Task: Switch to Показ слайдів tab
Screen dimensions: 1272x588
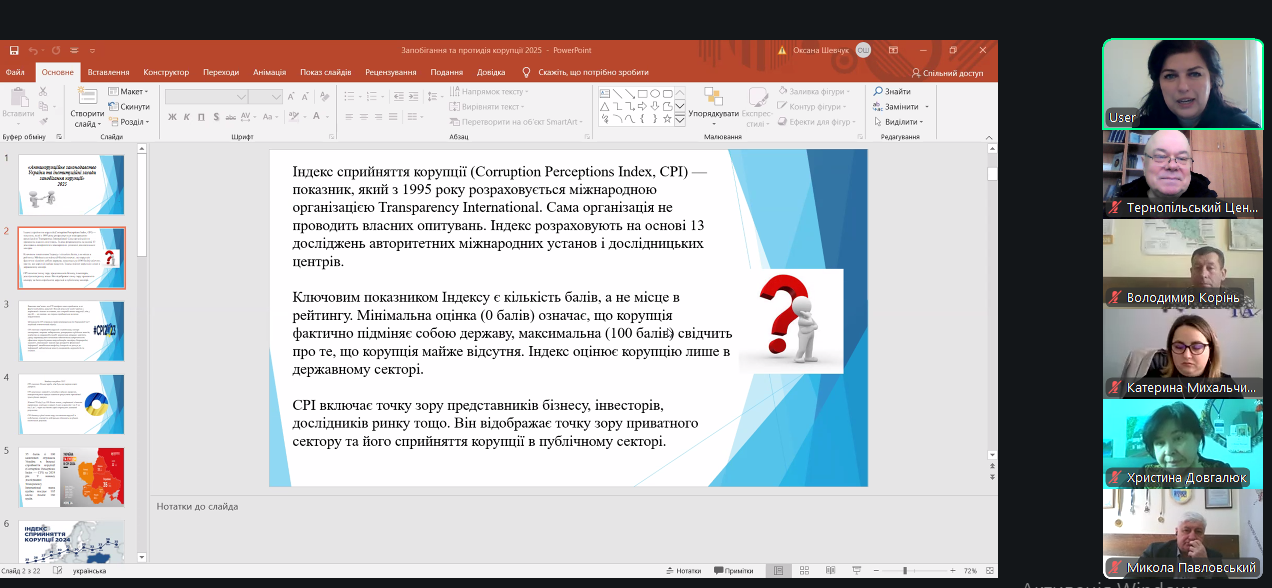Action: coord(325,72)
